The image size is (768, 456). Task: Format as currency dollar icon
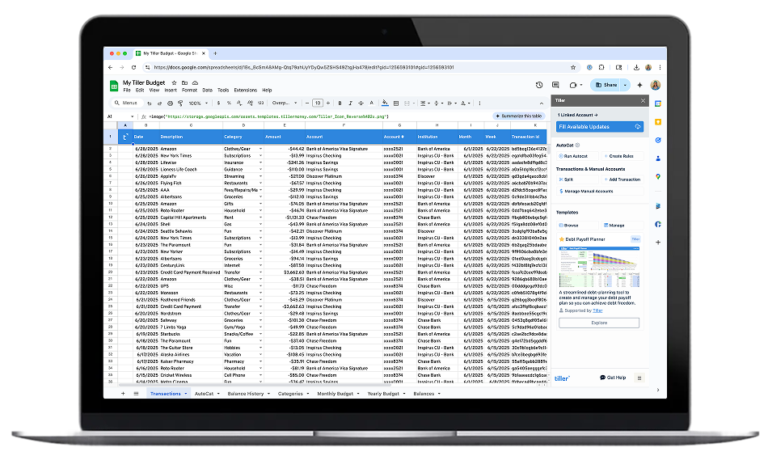[x=218, y=103]
